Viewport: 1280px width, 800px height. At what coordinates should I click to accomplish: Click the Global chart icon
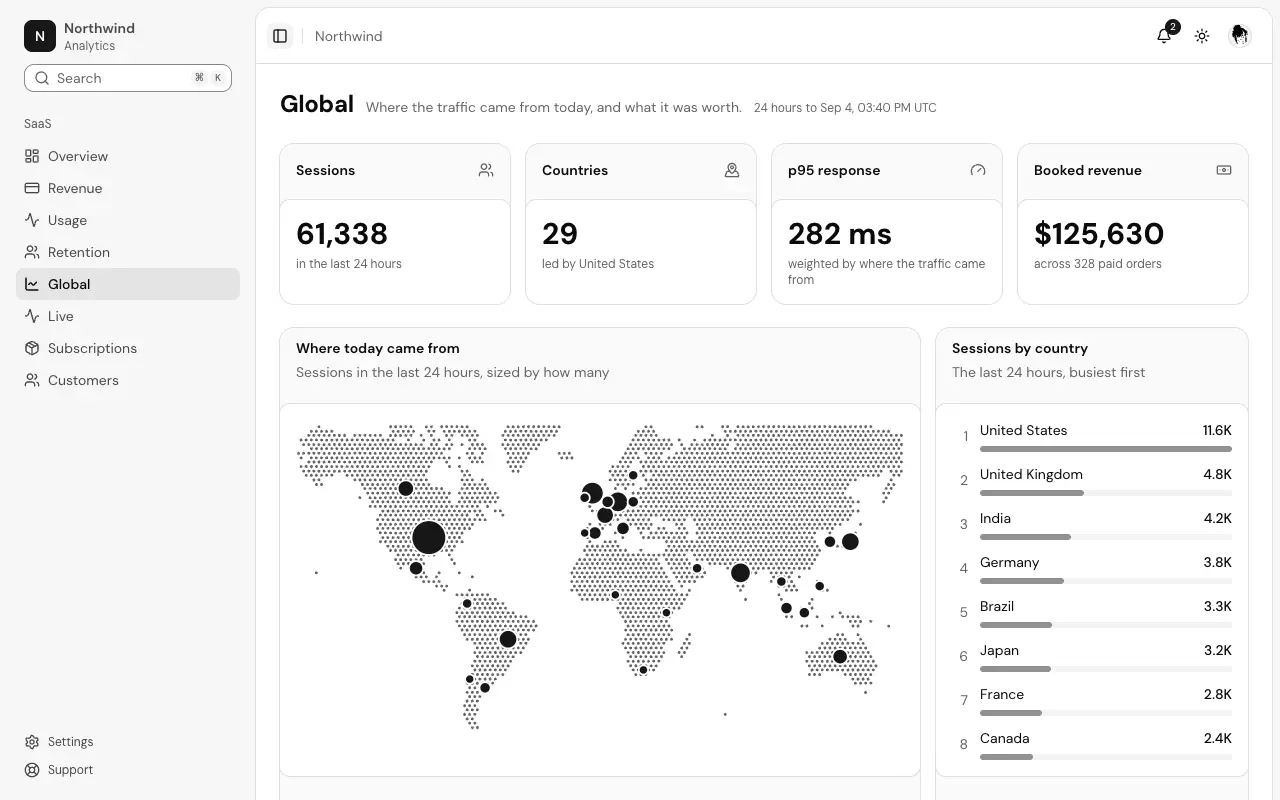(32, 284)
